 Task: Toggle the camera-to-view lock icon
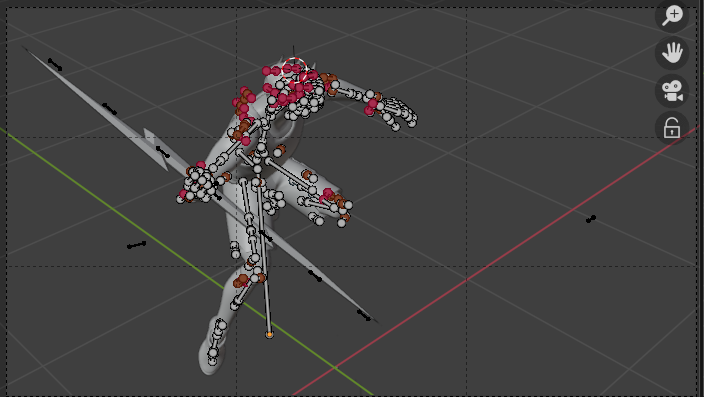(x=672, y=128)
